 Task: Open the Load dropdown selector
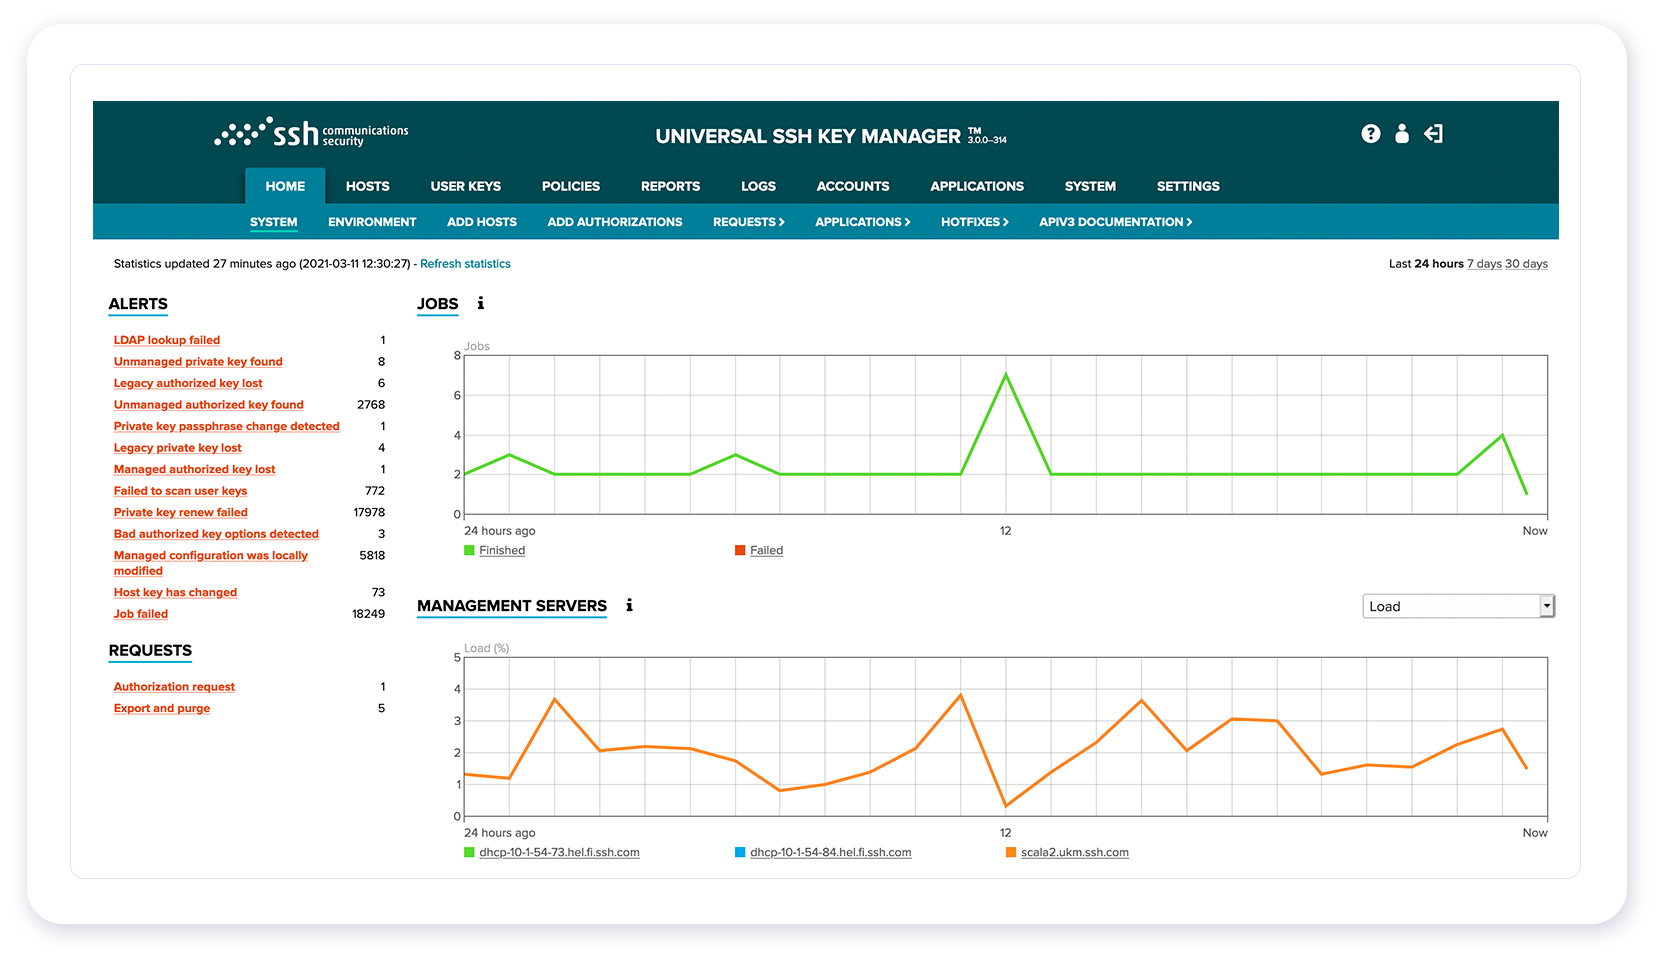point(1458,606)
